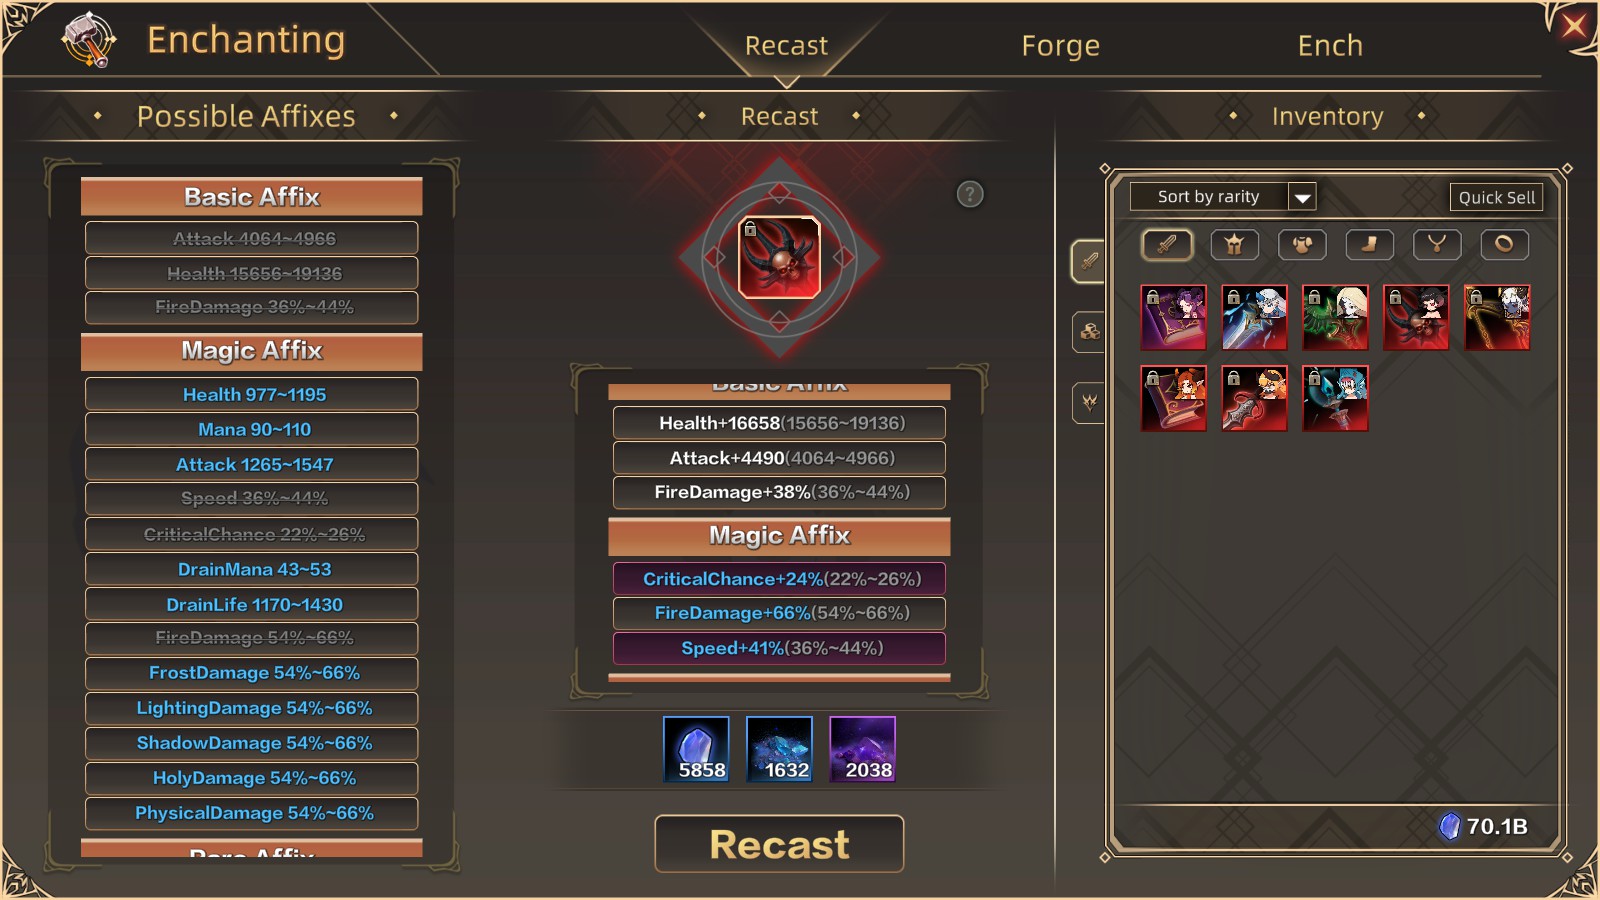
Task: Click the Sort by rarity combo box
Action: pyautogui.click(x=1222, y=197)
